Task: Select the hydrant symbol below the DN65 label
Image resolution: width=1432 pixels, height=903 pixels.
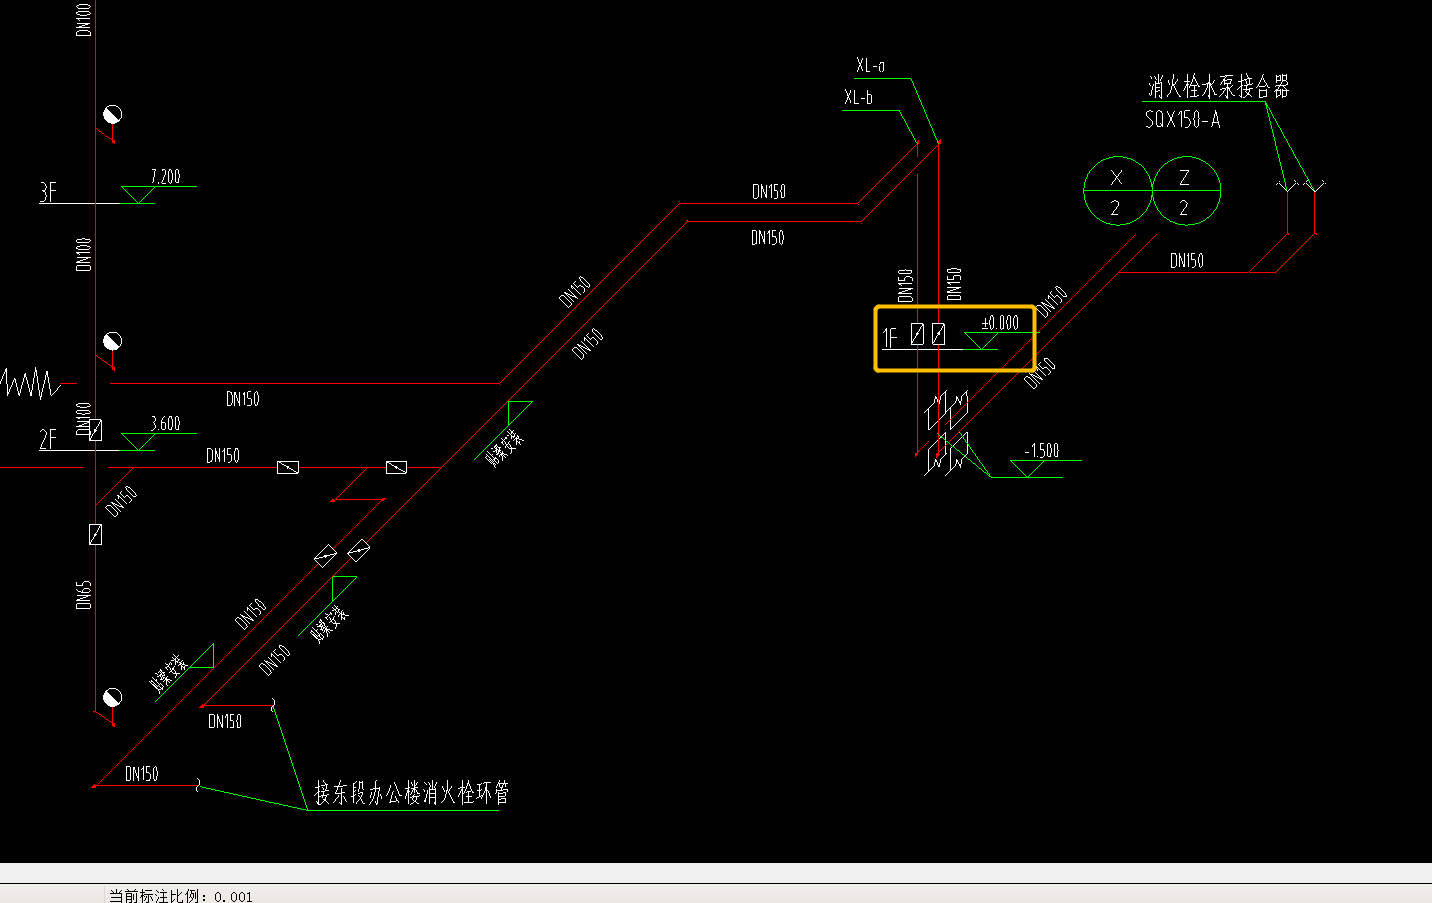Action: (x=112, y=697)
